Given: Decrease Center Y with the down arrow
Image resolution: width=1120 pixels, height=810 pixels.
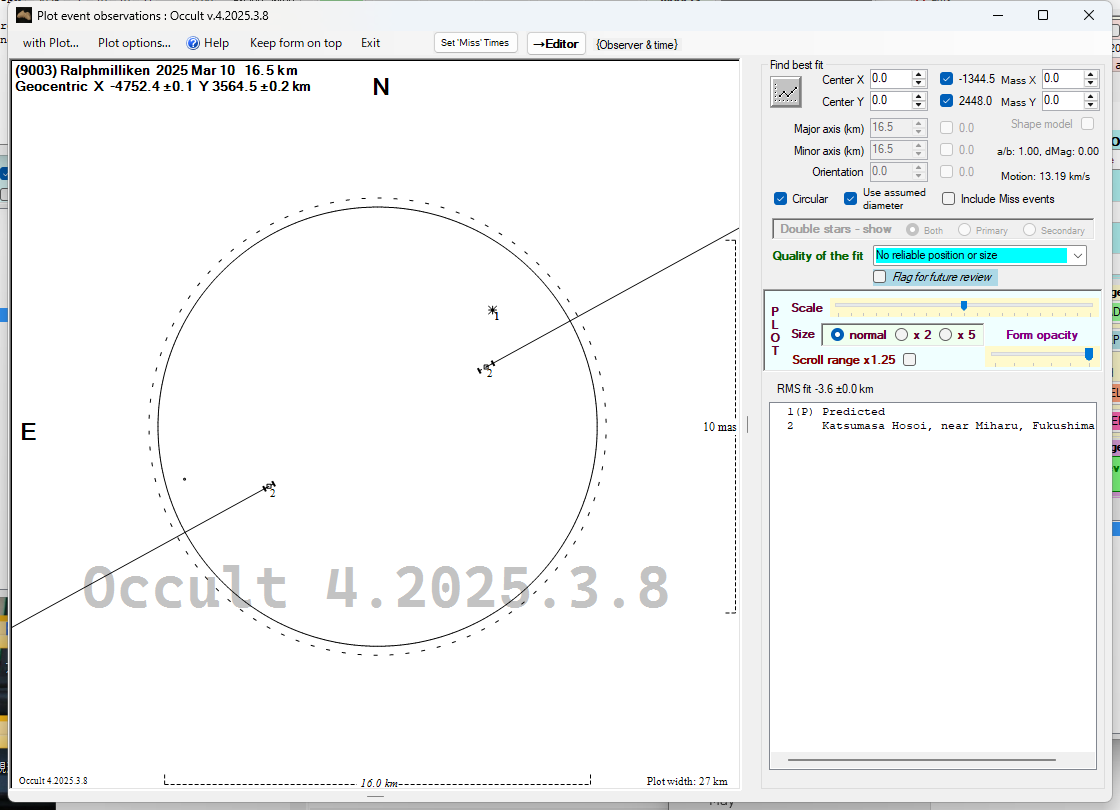Looking at the screenshot, I should coord(919,106).
